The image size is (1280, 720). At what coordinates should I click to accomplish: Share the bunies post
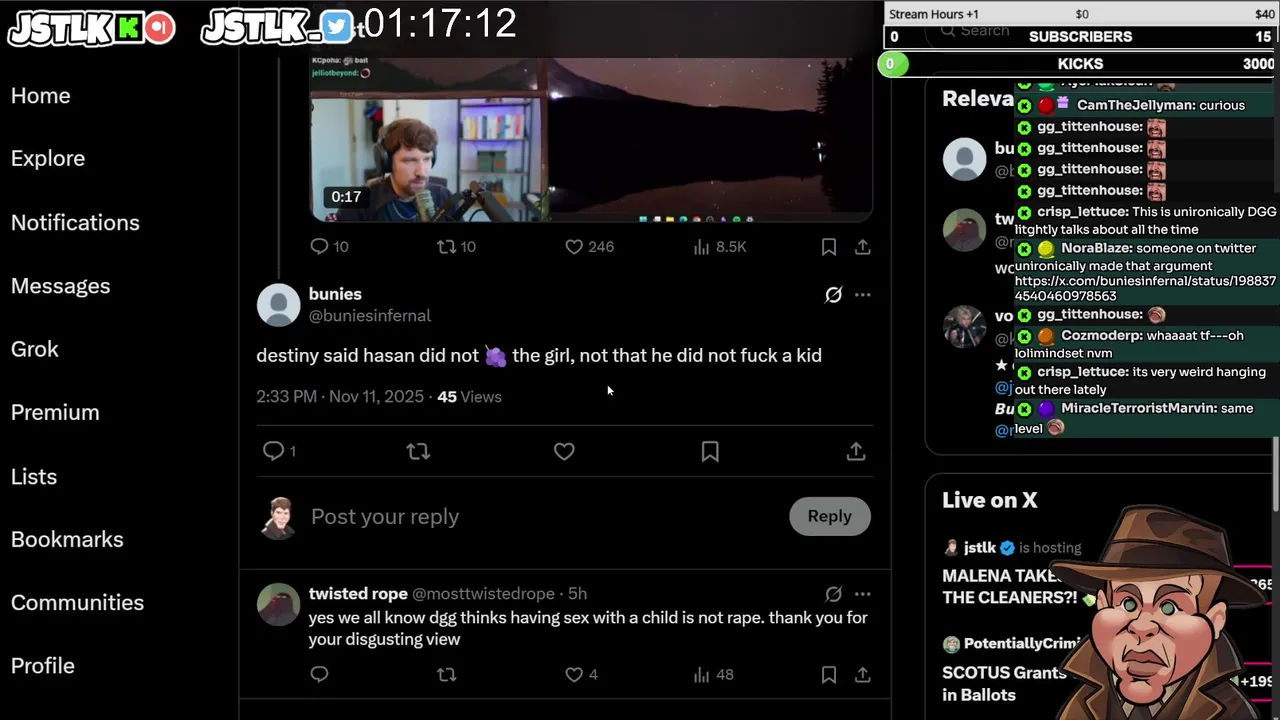tap(855, 452)
